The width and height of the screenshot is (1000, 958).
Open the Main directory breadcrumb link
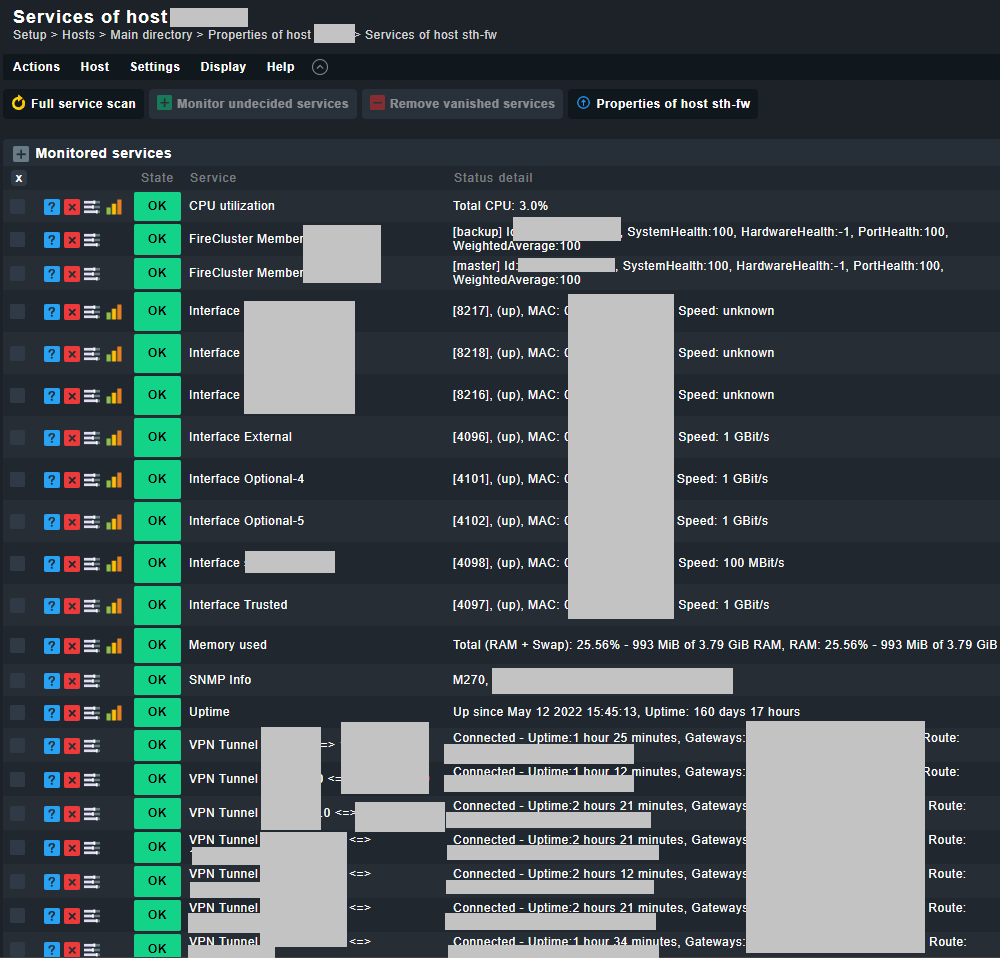pyautogui.click(x=151, y=34)
